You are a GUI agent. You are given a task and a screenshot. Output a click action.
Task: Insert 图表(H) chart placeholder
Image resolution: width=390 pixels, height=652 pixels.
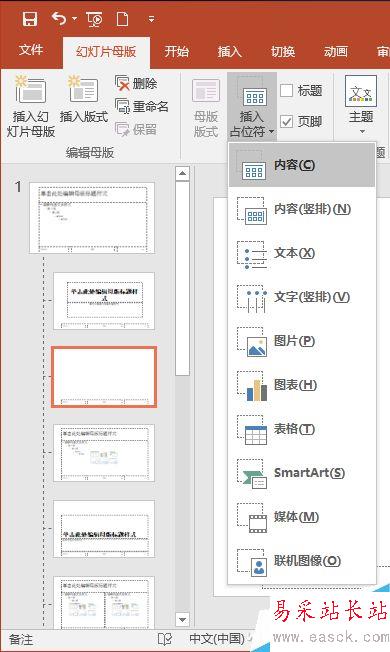302,385
